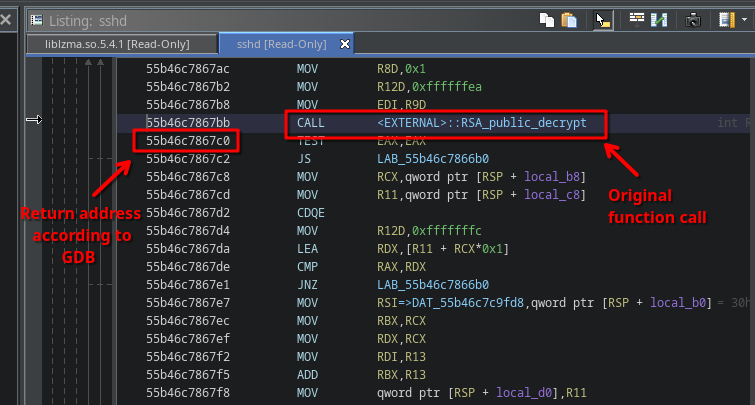Select address 55b46c7867f8
Image resolution: width=755 pixels, height=405 pixels.
(188, 393)
